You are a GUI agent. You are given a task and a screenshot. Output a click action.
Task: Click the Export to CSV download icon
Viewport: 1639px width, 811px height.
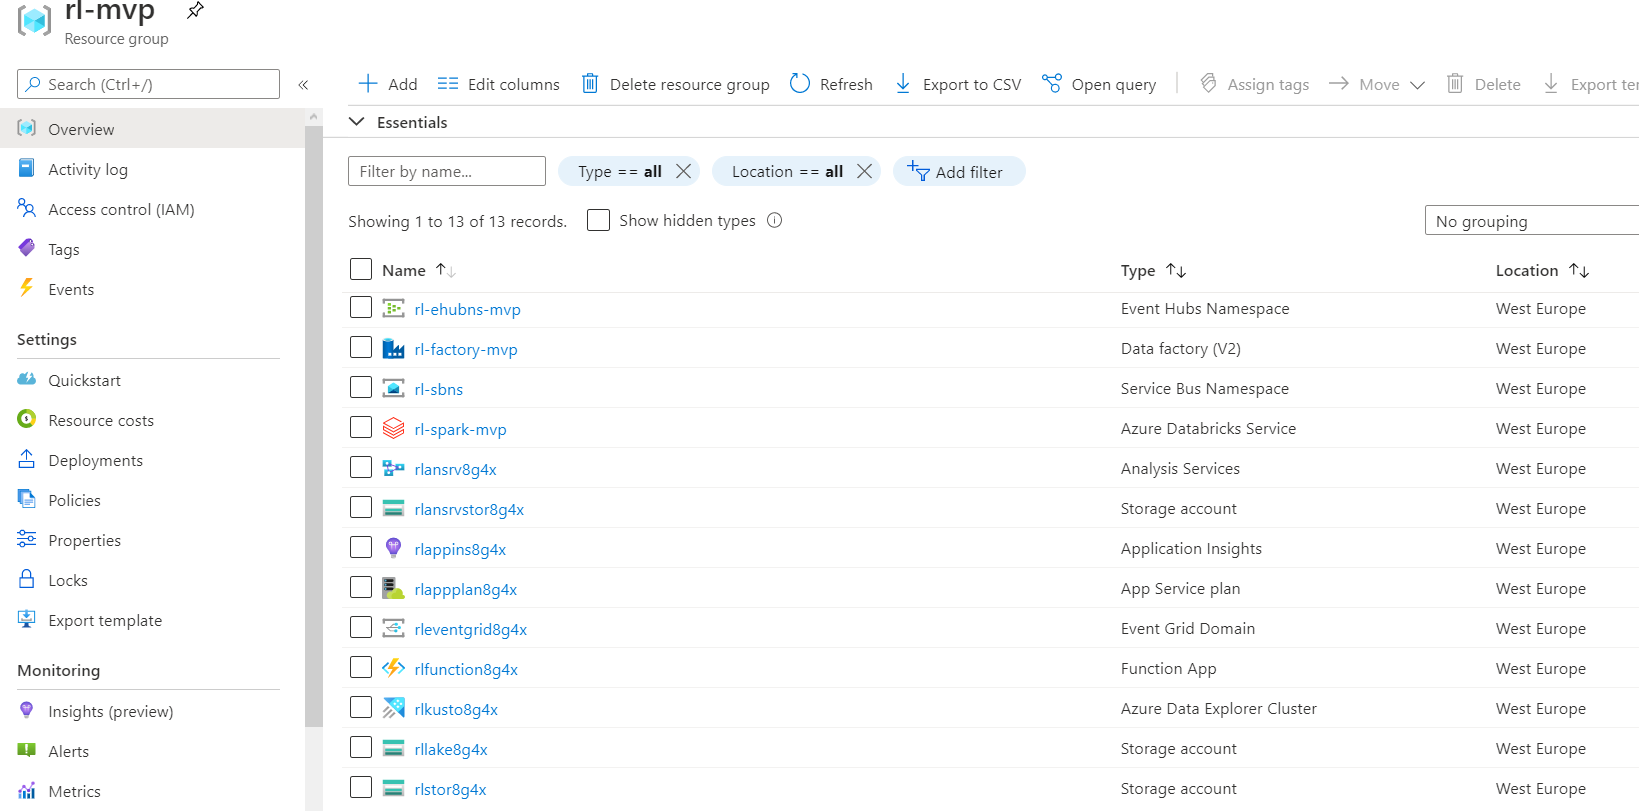[x=903, y=84]
